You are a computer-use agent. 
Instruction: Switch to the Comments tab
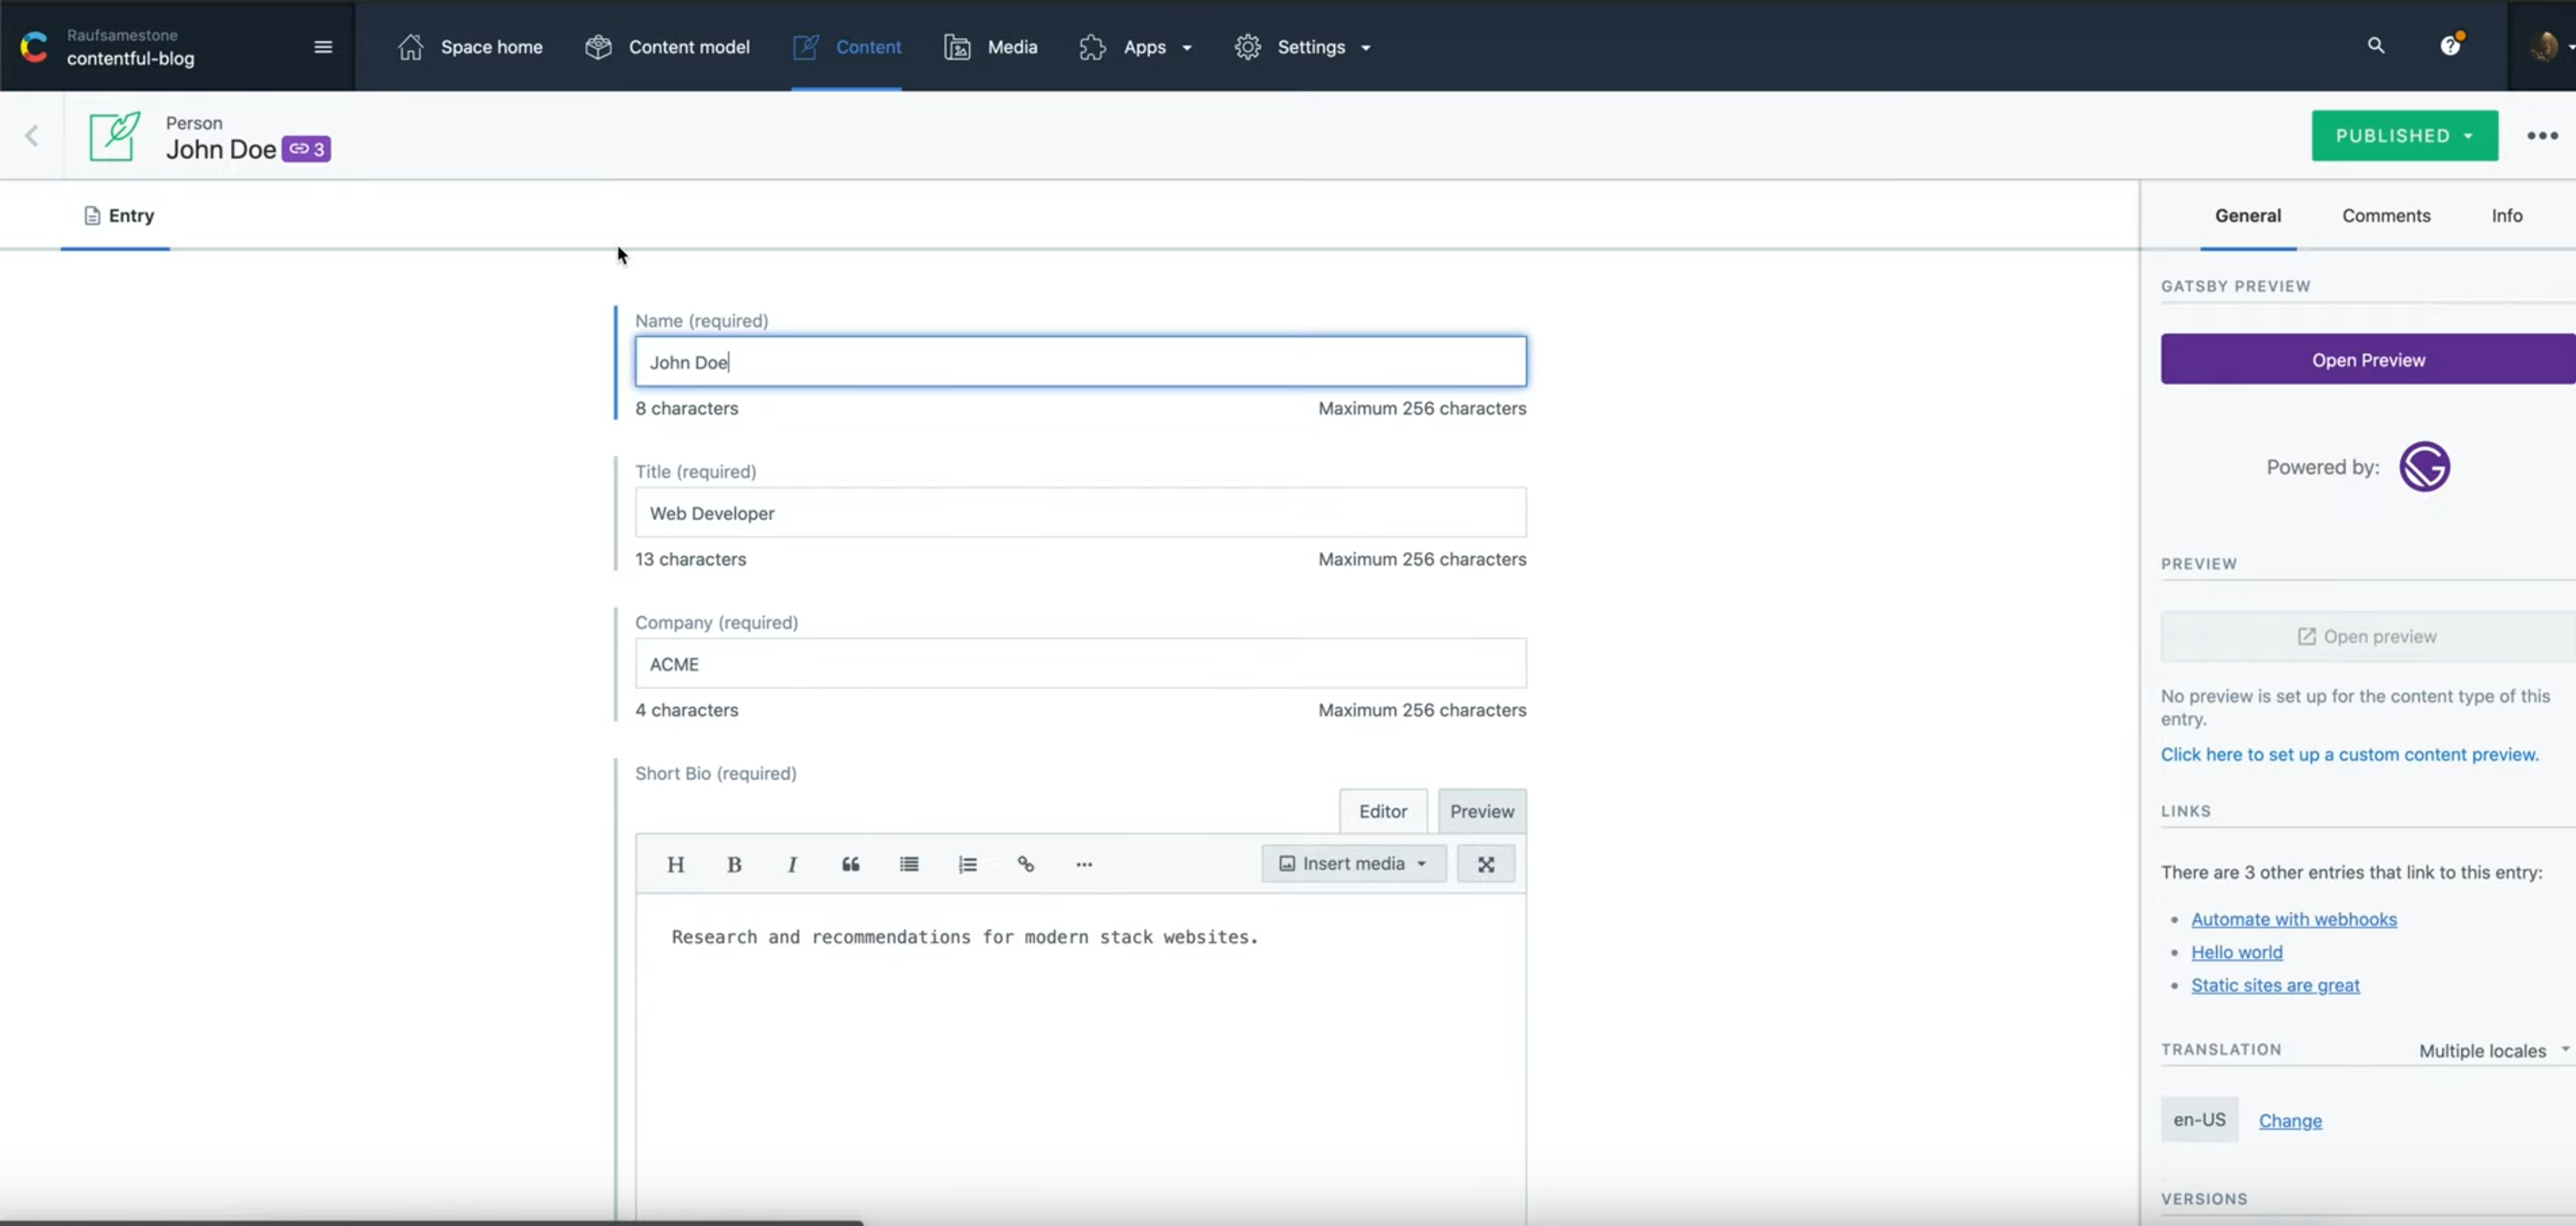tap(2386, 215)
